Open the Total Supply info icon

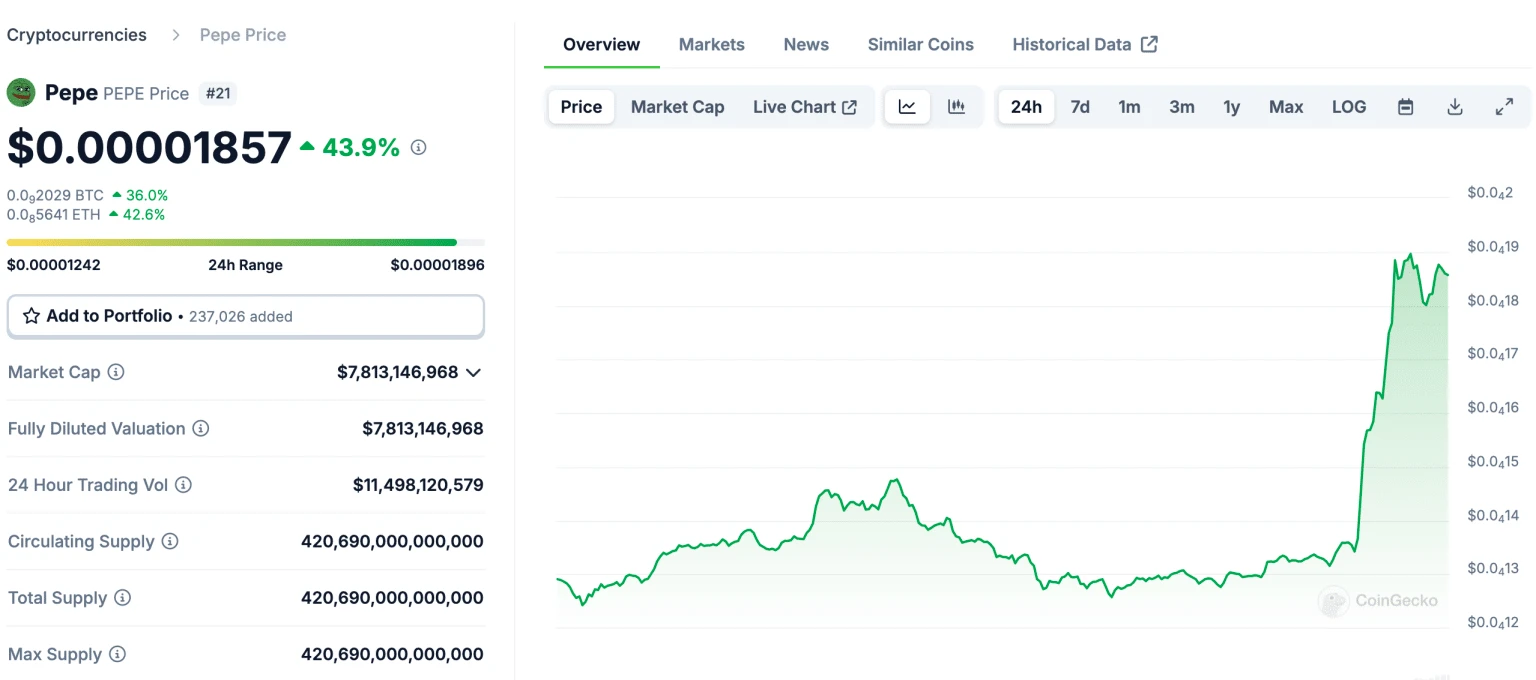(x=122, y=598)
